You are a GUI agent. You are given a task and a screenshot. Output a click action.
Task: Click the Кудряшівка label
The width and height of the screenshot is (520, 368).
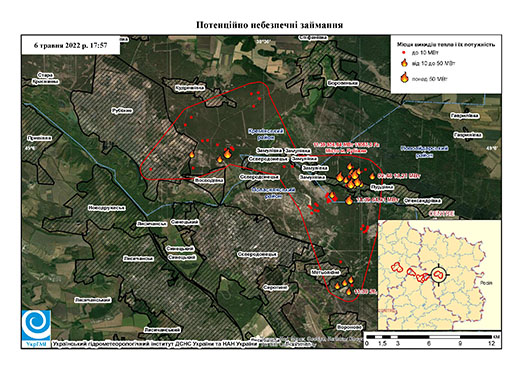[189, 88]
